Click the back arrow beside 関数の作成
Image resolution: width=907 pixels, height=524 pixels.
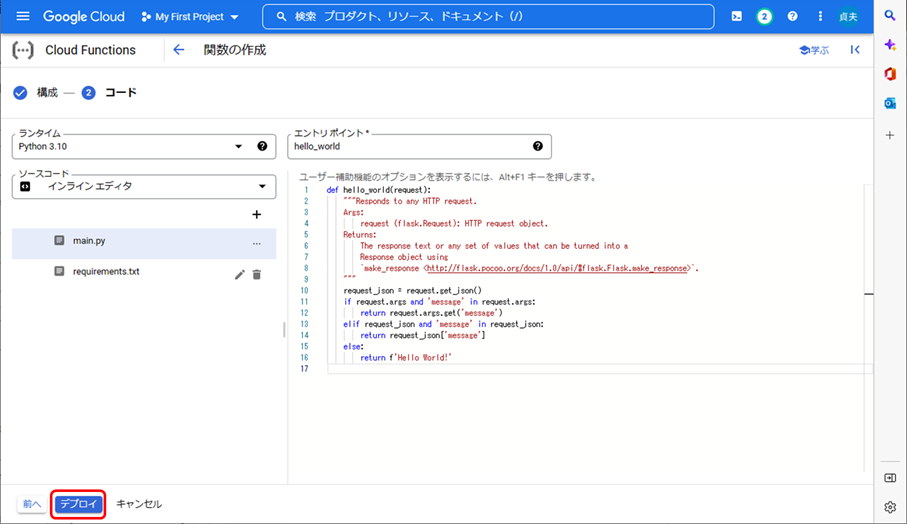(x=179, y=50)
